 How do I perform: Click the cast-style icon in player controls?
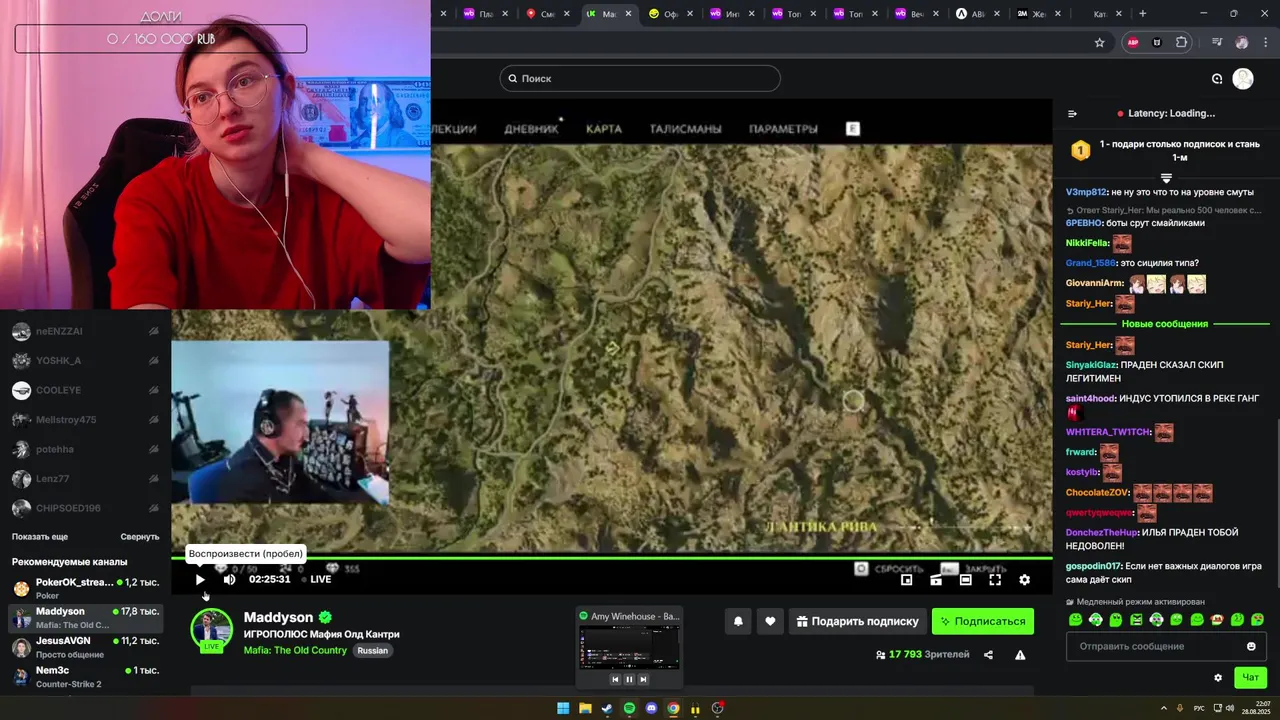tap(936, 579)
